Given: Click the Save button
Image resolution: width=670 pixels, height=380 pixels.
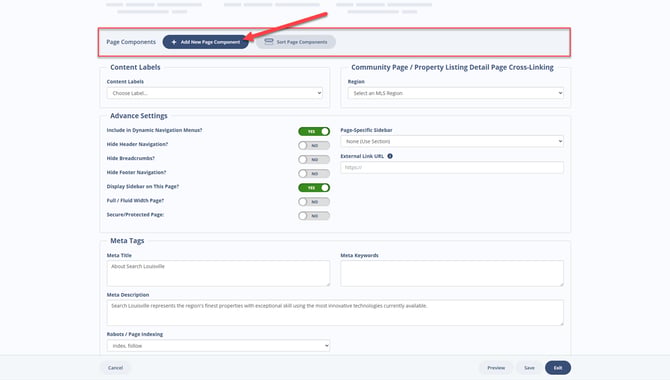Looking at the screenshot, I should click(529, 368).
